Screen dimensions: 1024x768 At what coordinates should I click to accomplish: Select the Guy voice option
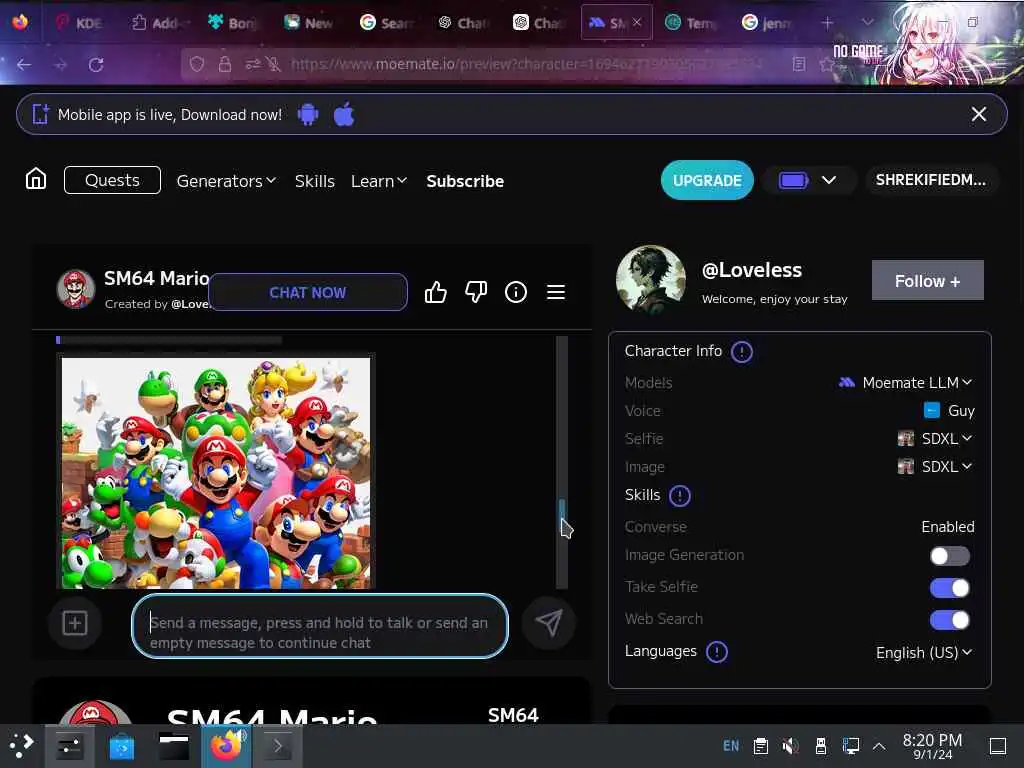point(949,411)
